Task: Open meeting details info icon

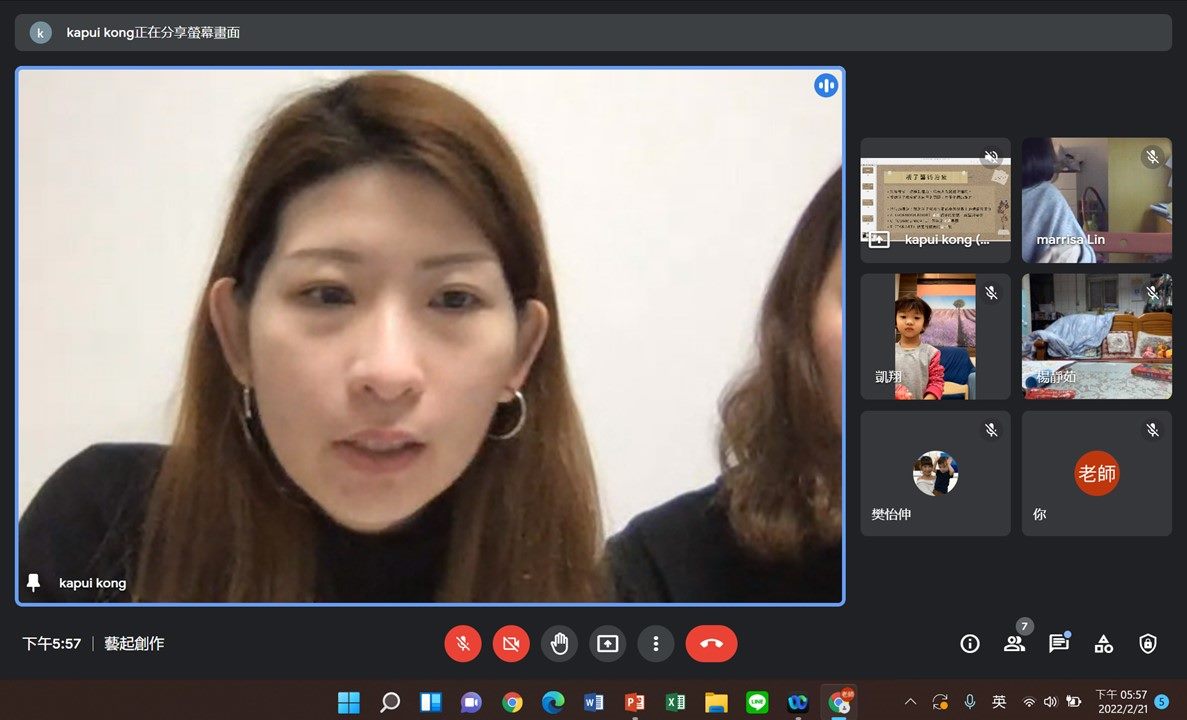Action: pyautogui.click(x=969, y=644)
